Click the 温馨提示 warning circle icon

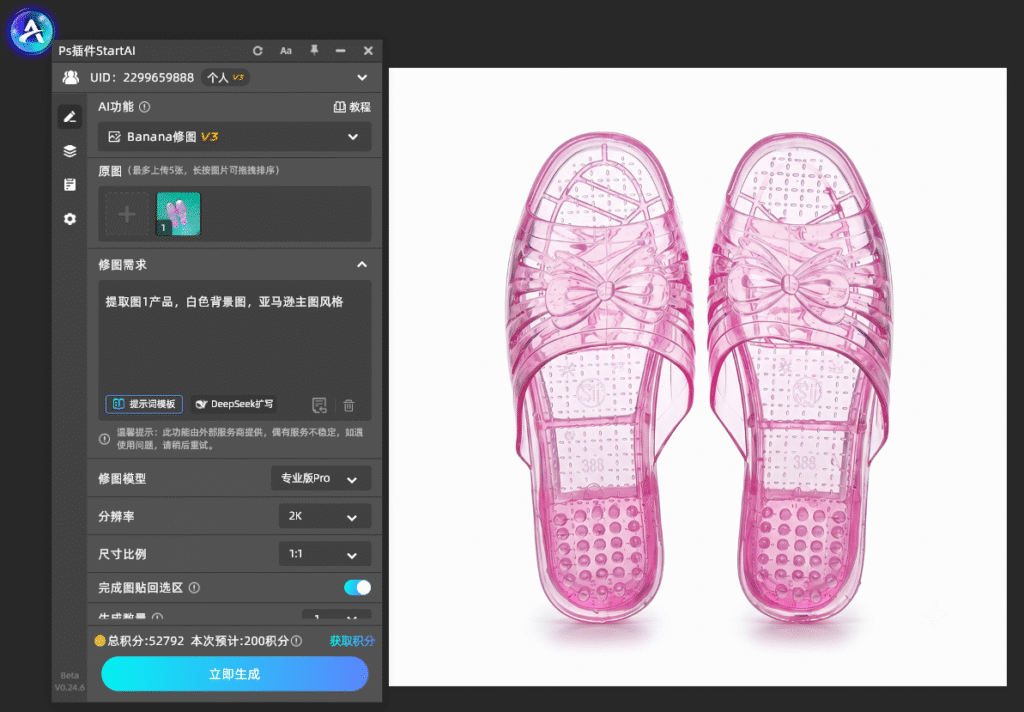(x=104, y=439)
